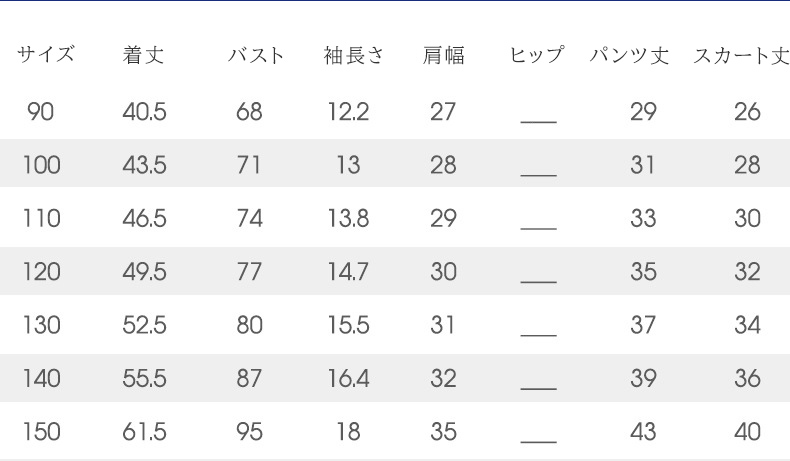
Task: Select the 着丈 value 61.5
Action: point(144,432)
